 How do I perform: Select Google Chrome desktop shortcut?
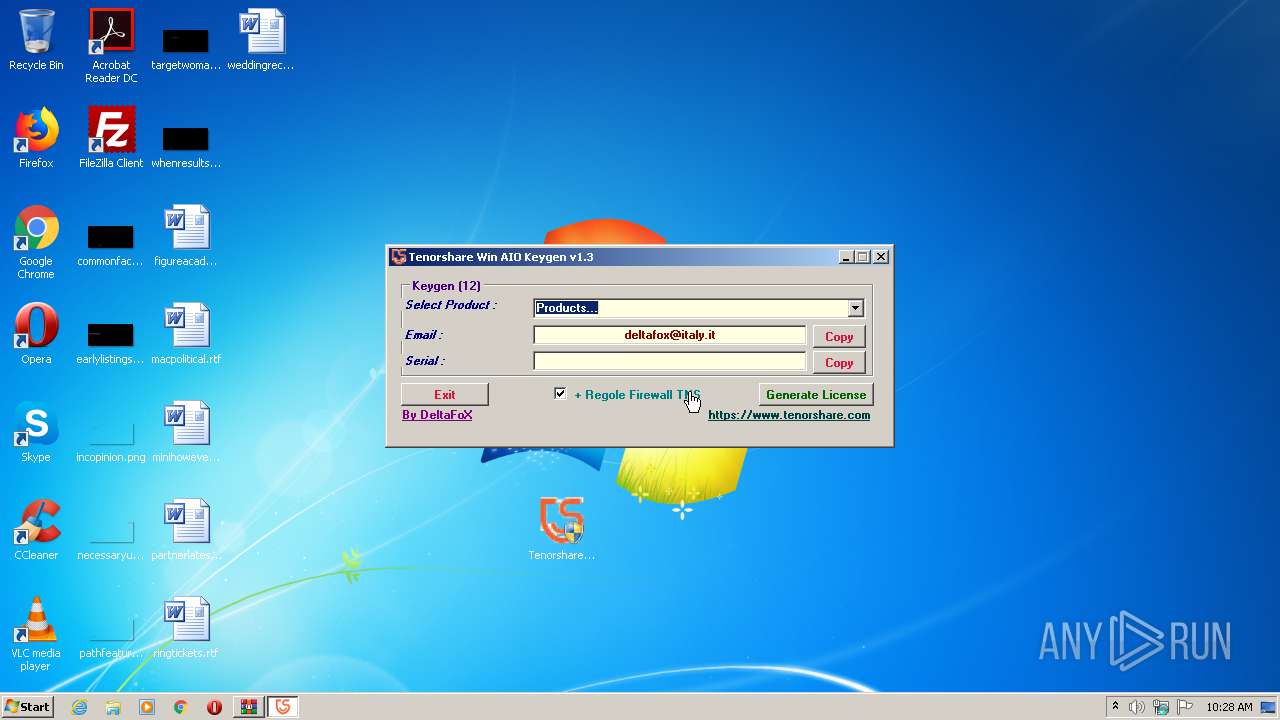click(x=36, y=243)
